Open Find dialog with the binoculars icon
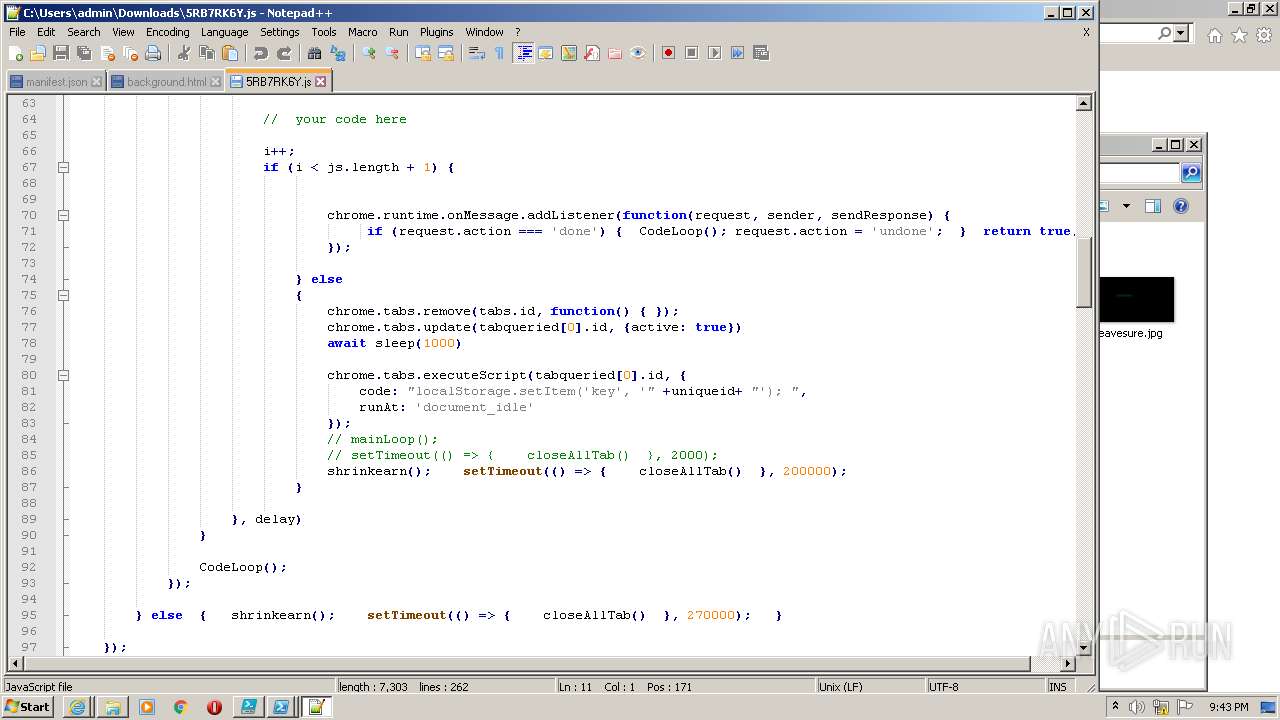1280x720 pixels. pos(315,53)
